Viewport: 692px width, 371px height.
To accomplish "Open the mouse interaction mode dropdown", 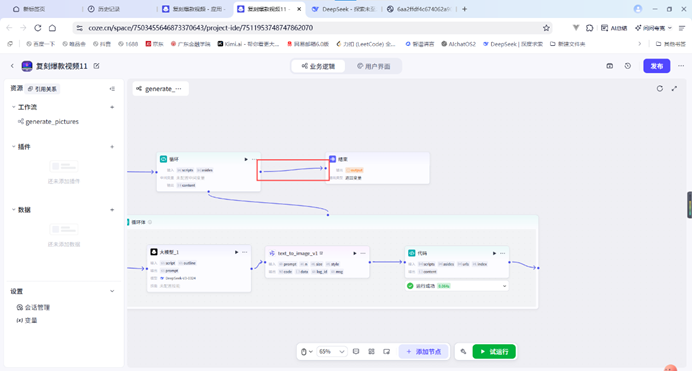I will (306, 352).
